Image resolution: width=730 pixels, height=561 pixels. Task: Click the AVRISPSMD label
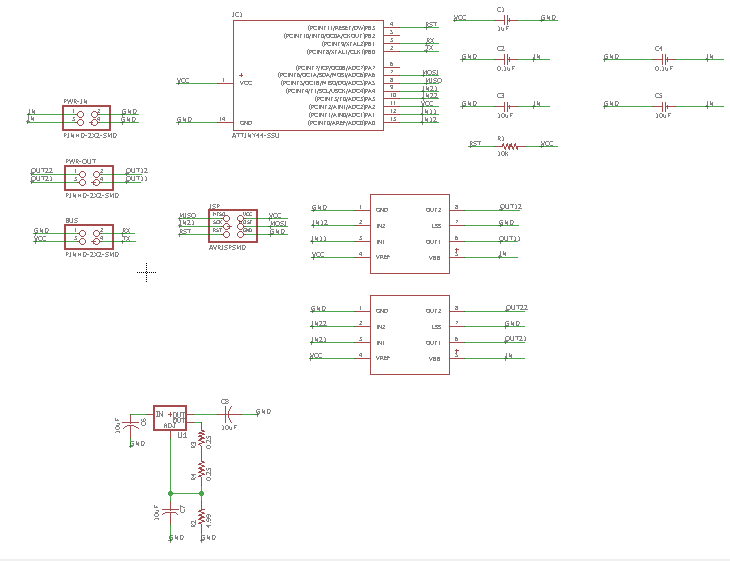pos(227,248)
